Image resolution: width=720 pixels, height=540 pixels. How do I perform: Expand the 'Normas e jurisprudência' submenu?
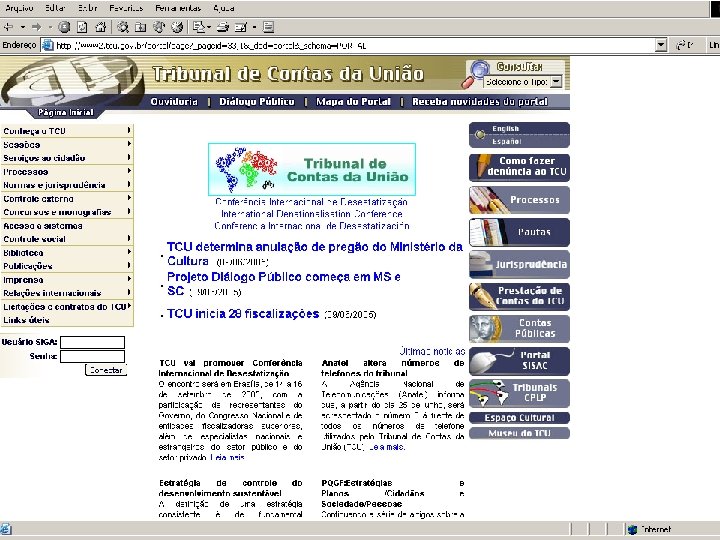coord(129,185)
